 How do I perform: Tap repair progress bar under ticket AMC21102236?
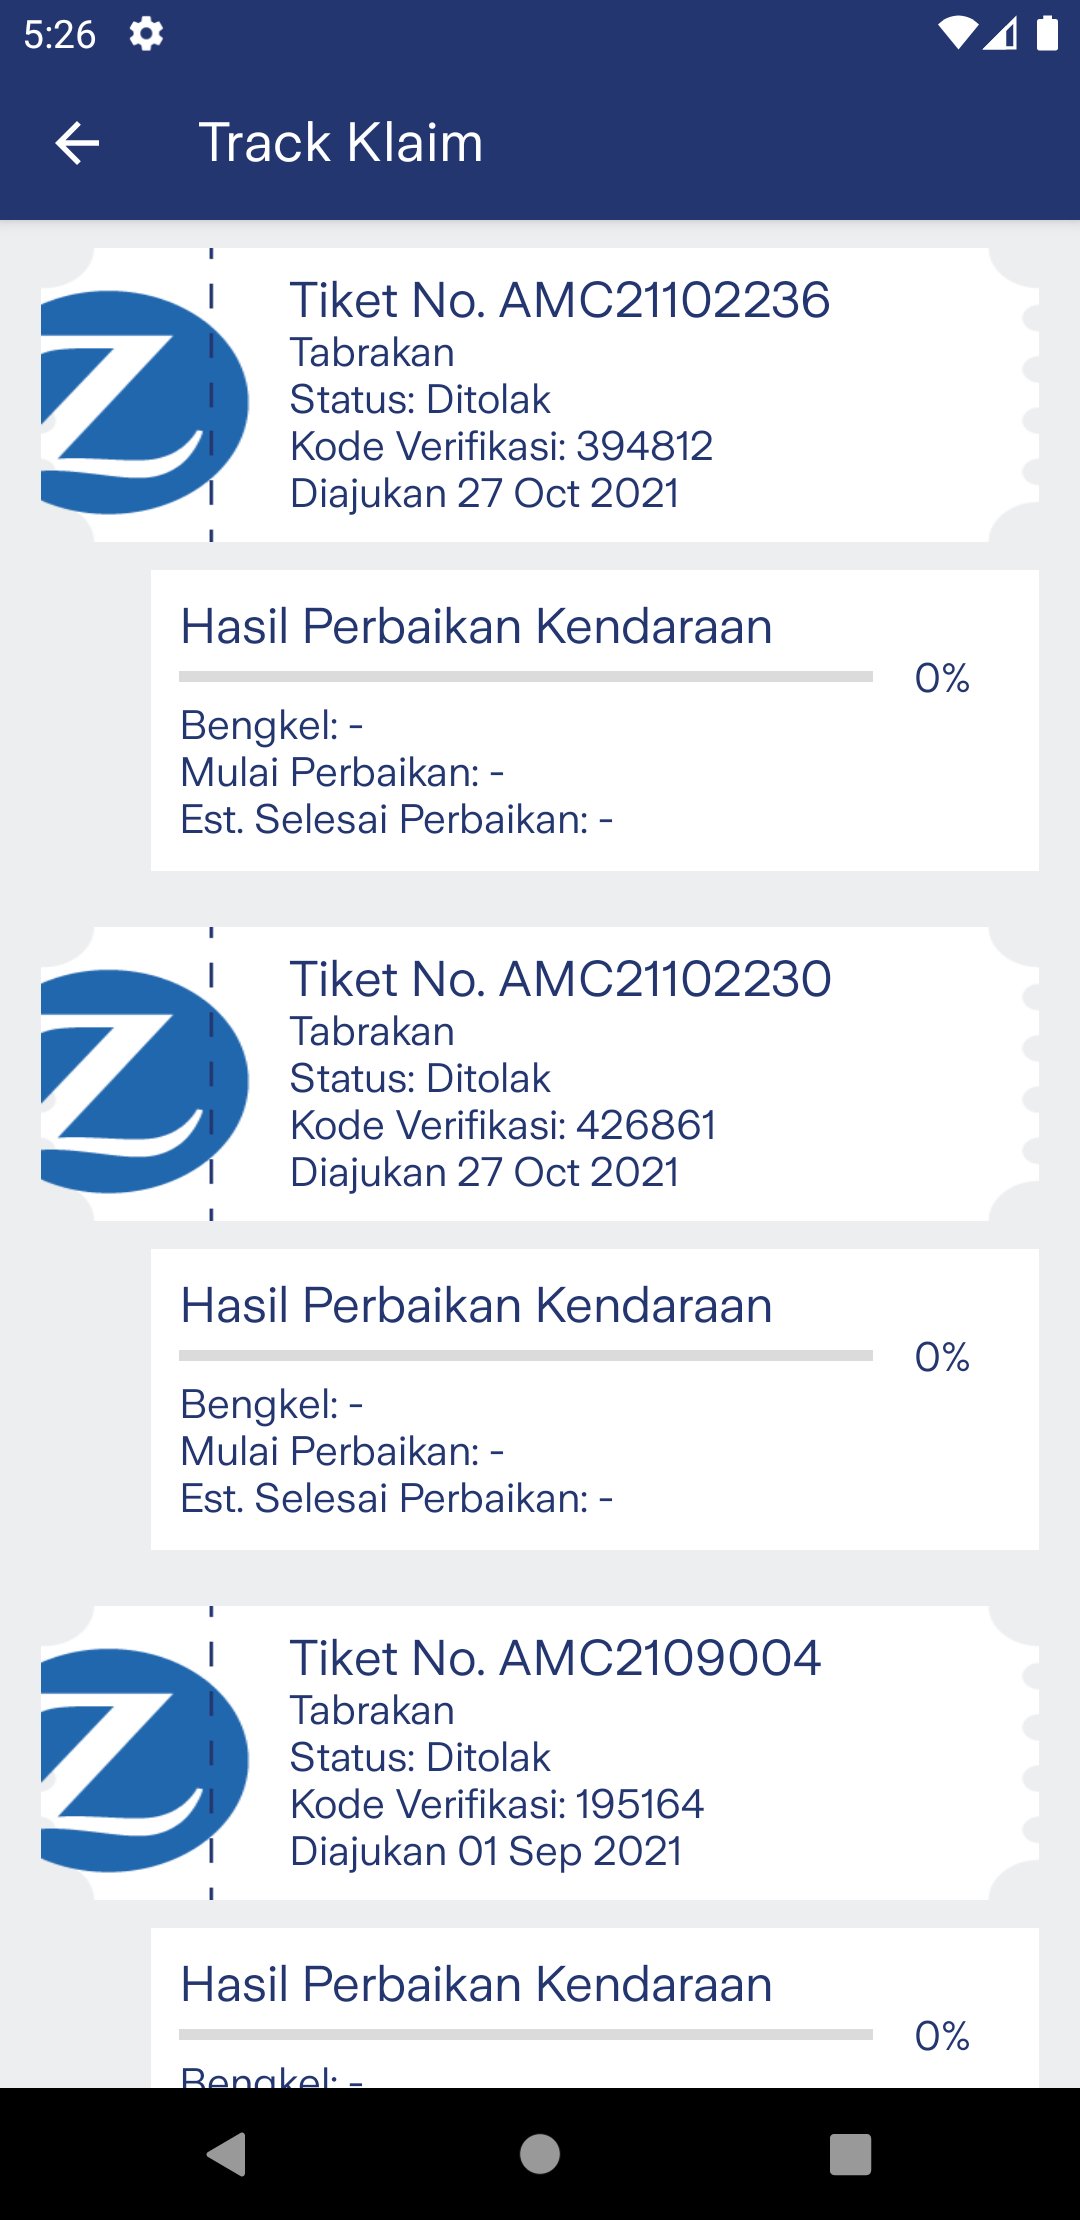(x=525, y=677)
